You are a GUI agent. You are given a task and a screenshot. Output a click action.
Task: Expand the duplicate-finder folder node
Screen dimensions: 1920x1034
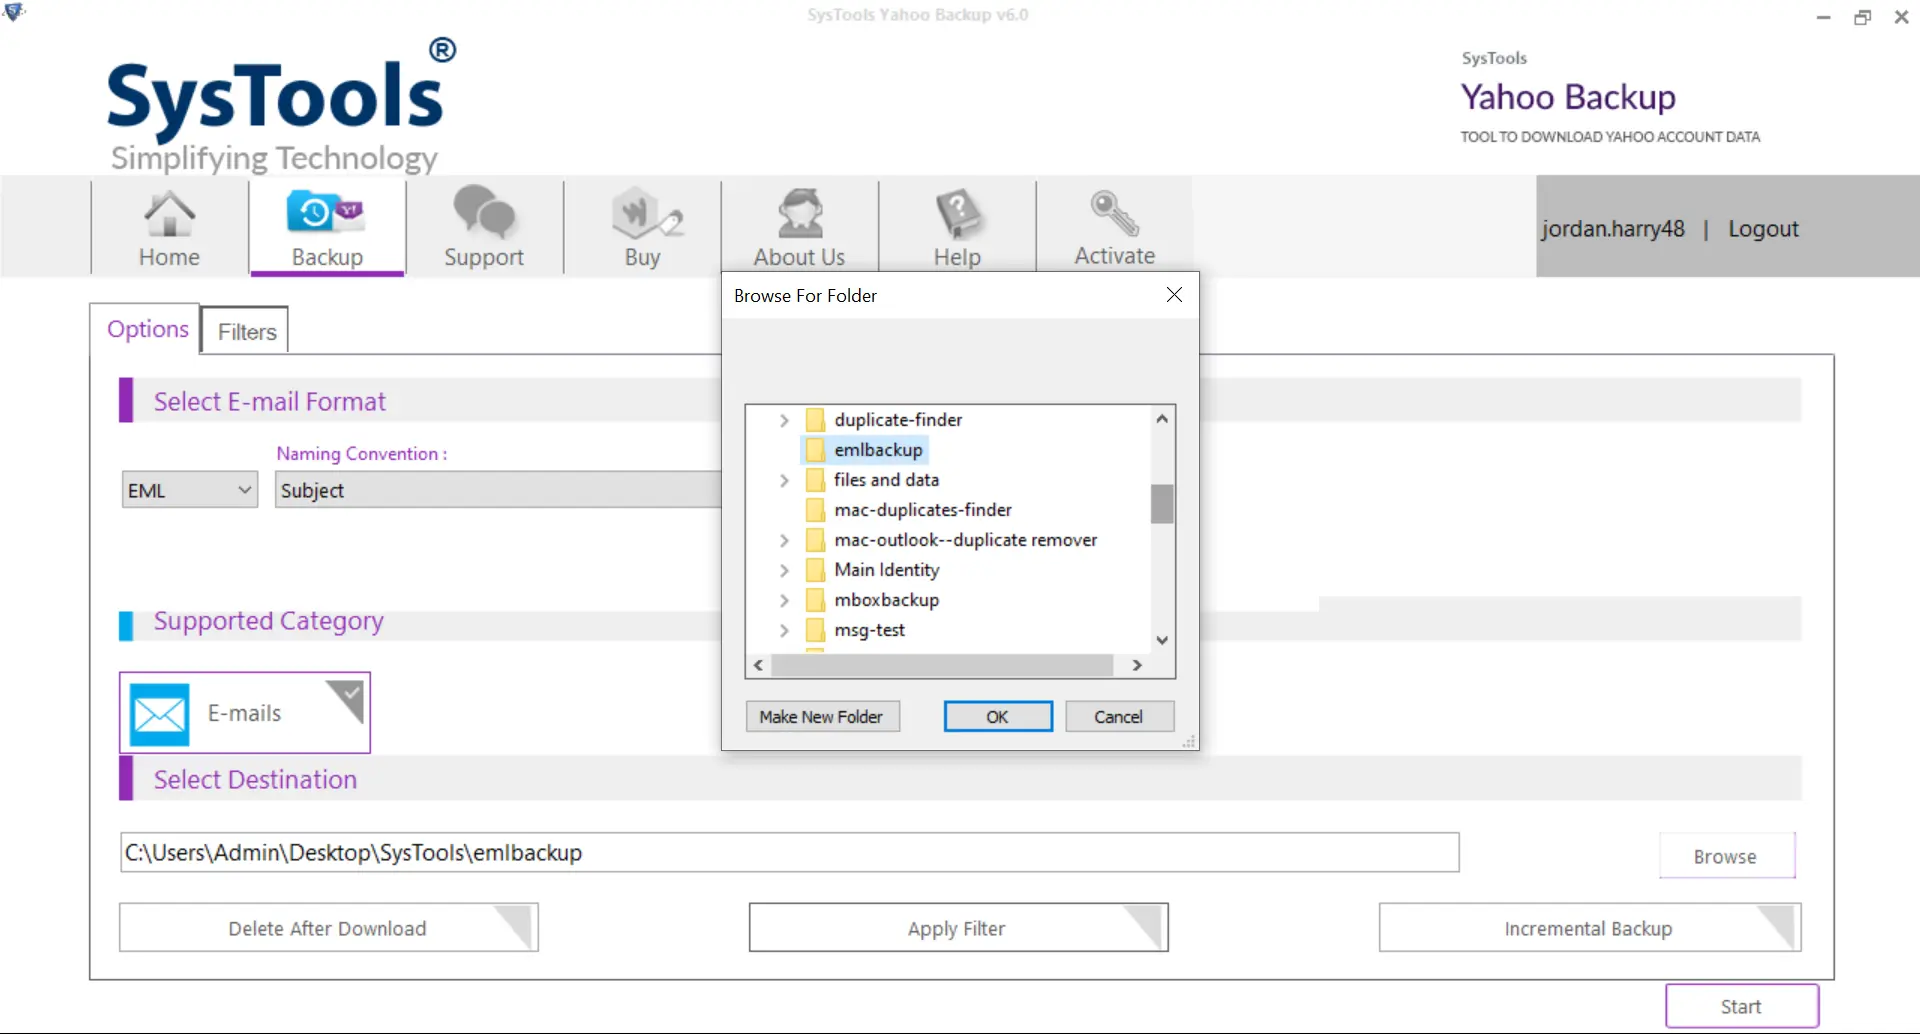point(785,421)
